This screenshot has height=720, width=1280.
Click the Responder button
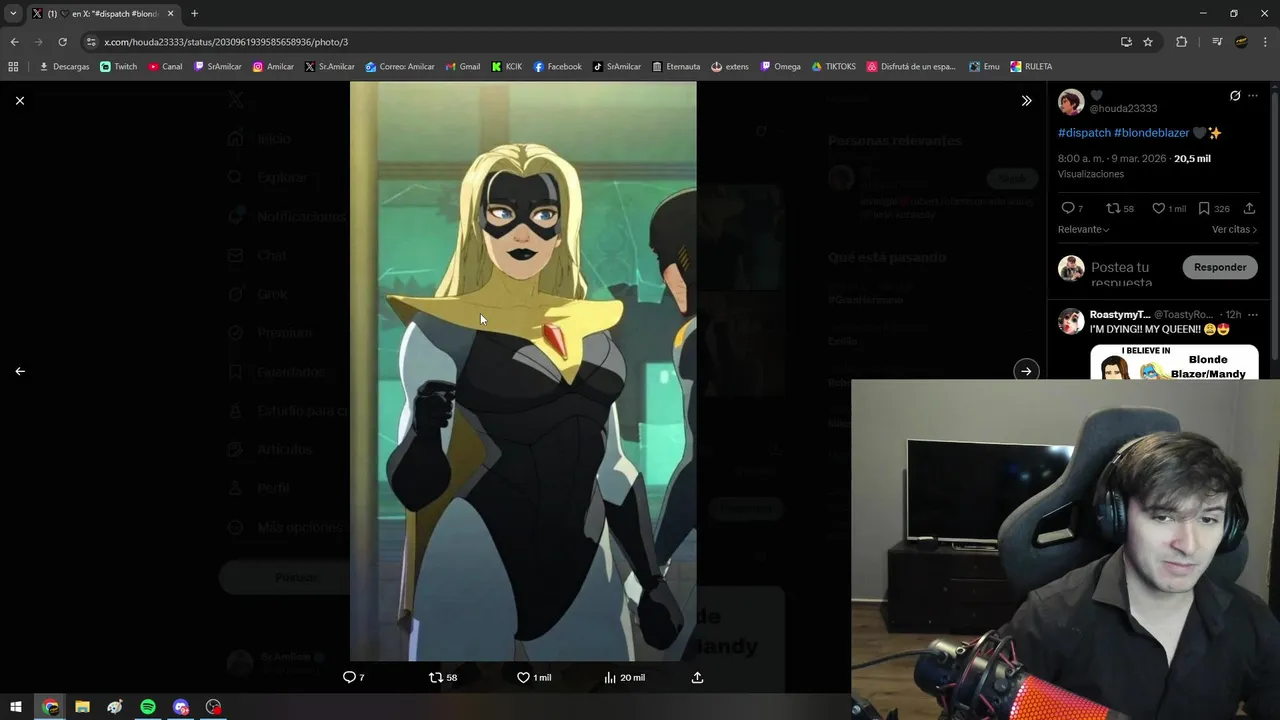click(x=1220, y=267)
